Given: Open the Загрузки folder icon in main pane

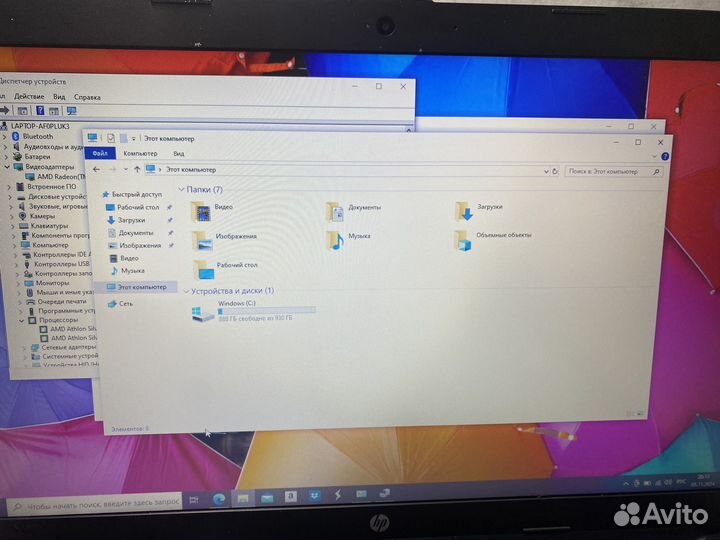Looking at the screenshot, I should pos(463,211).
